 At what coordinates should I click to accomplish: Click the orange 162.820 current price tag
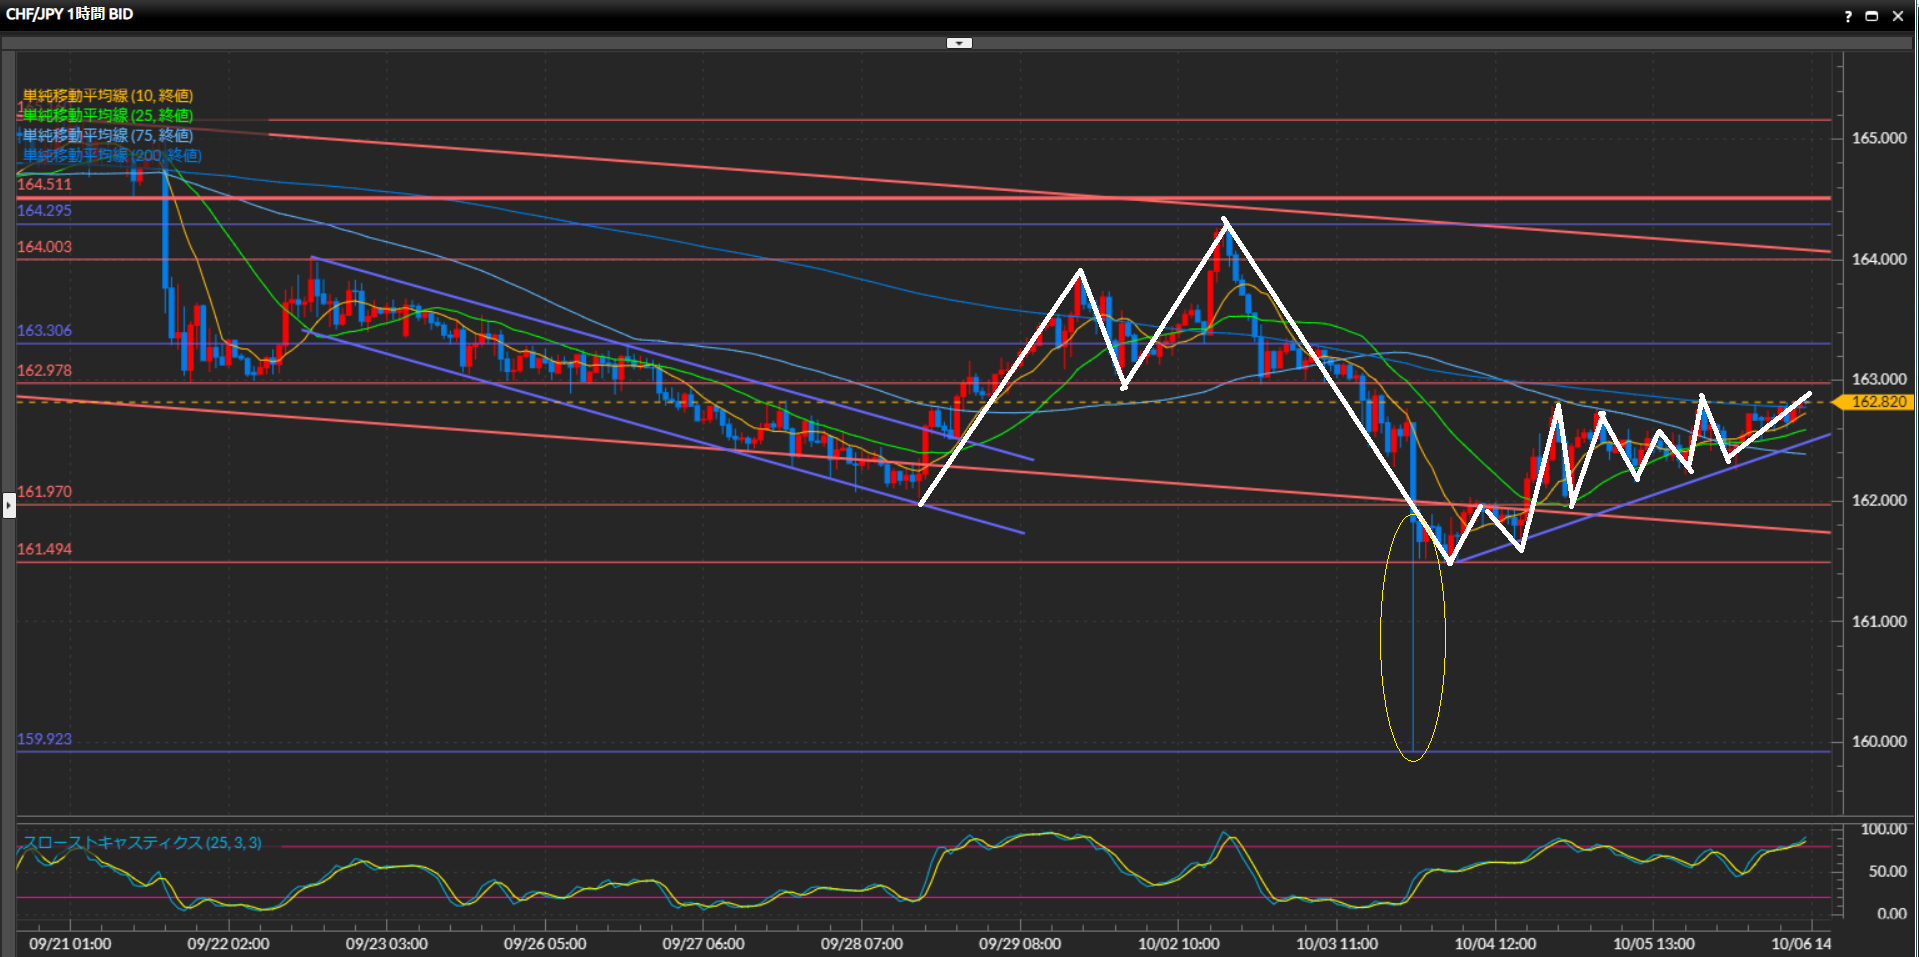(1876, 402)
